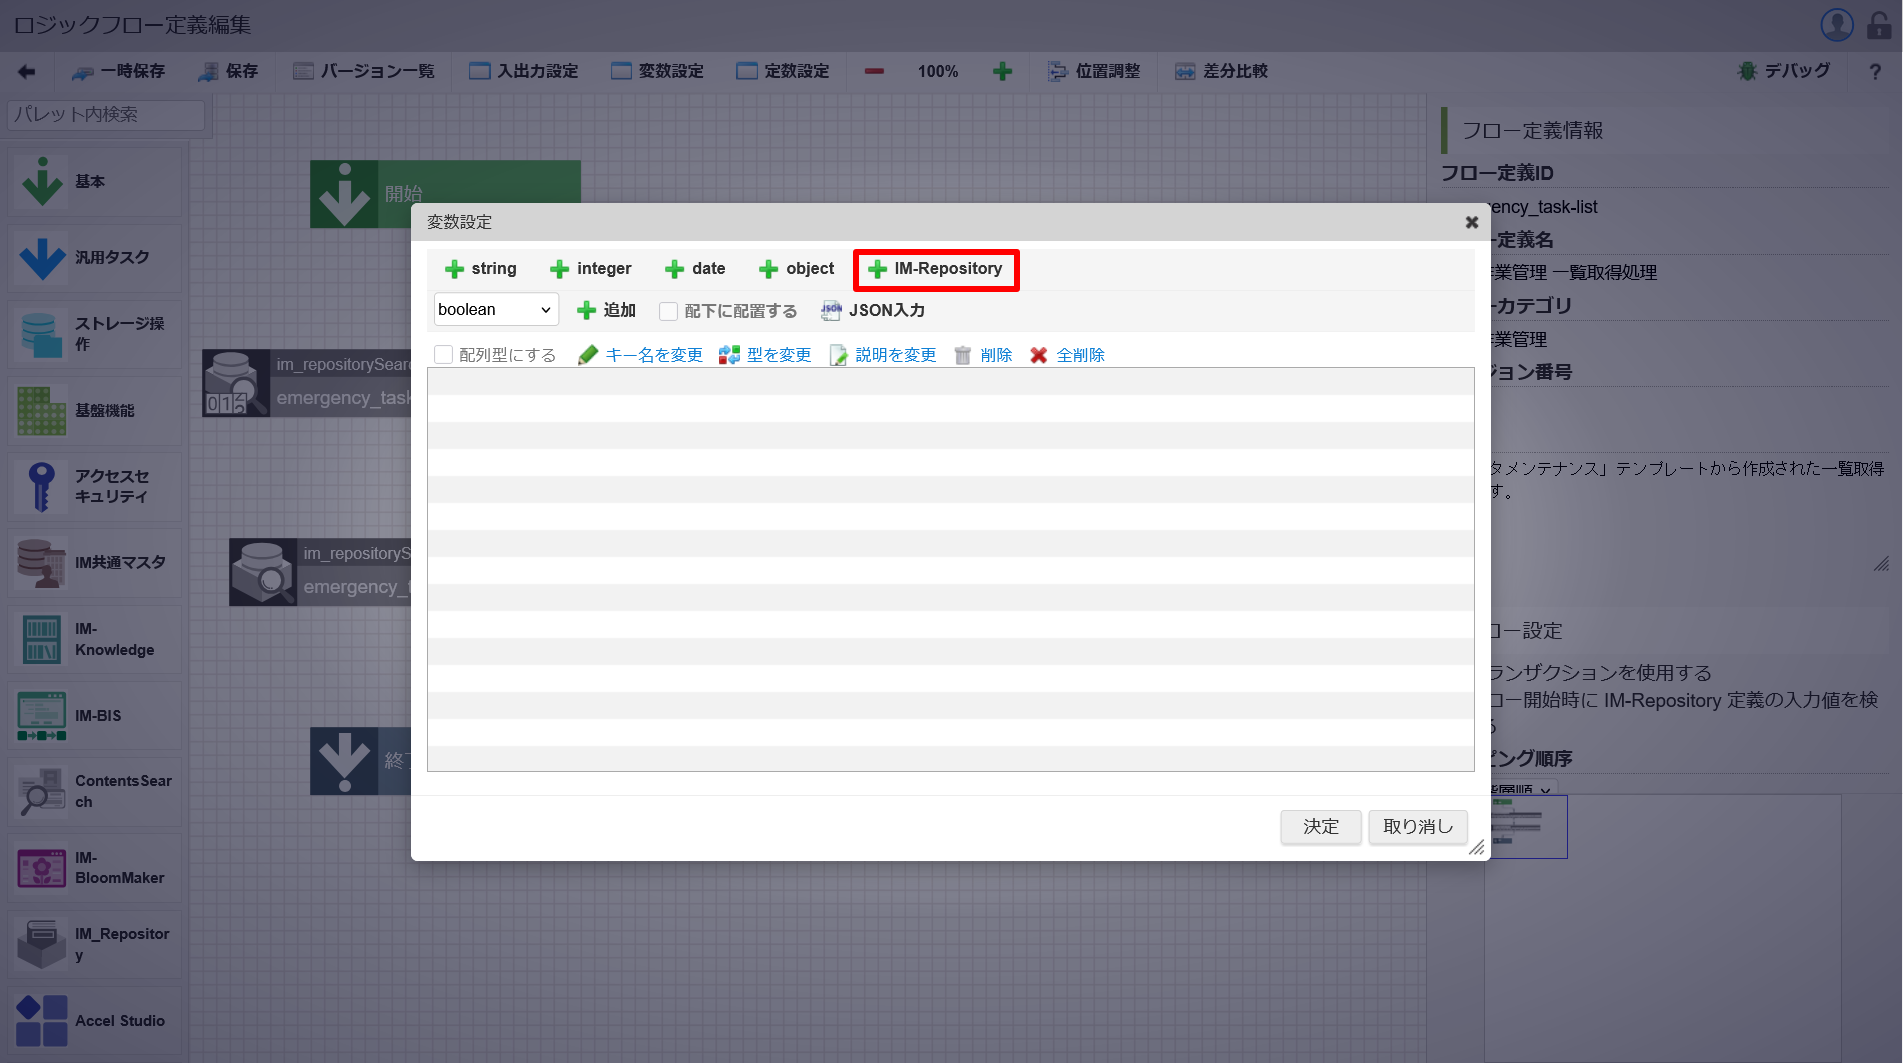1903x1063 pixels.
Task: Click inside the empty variable list area
Action: [x=950, y=570]
